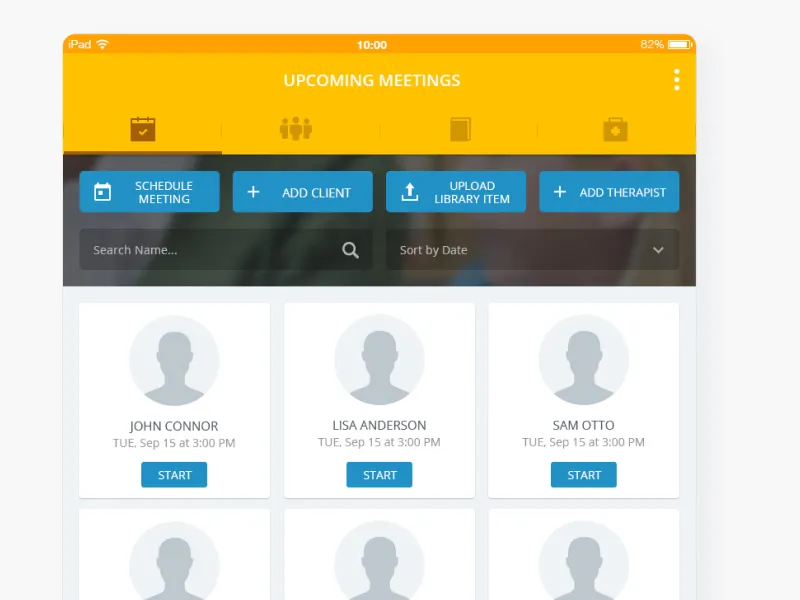Image resolution: width=800 pixels, height=600 pixels.
Task: Click the Wi-Fi icon in status bar
Action: [x=103, y=44]
